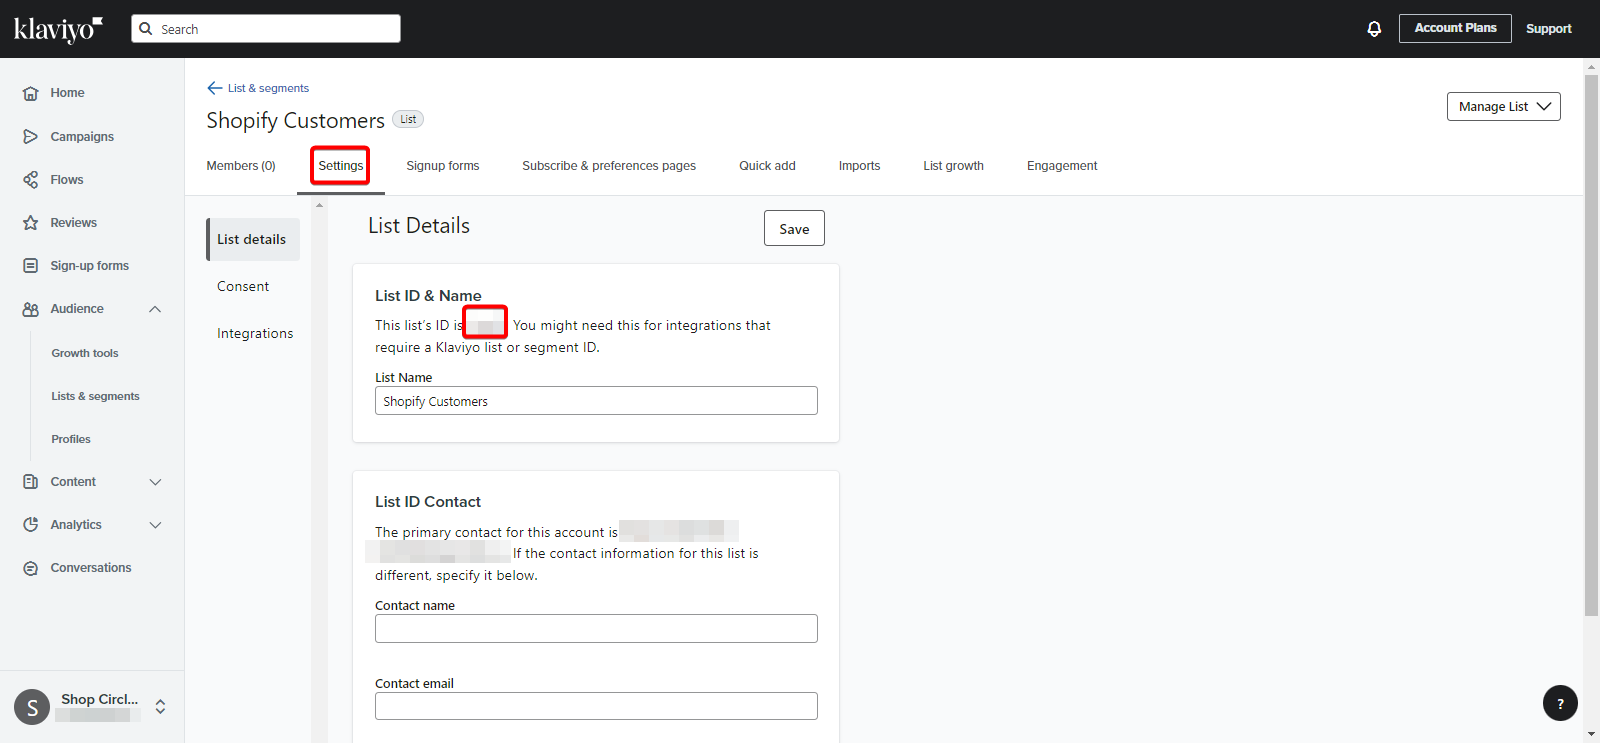The image size is (1600, 743).
Task: Click the Flows branching icon
Action: coord(31,180)
